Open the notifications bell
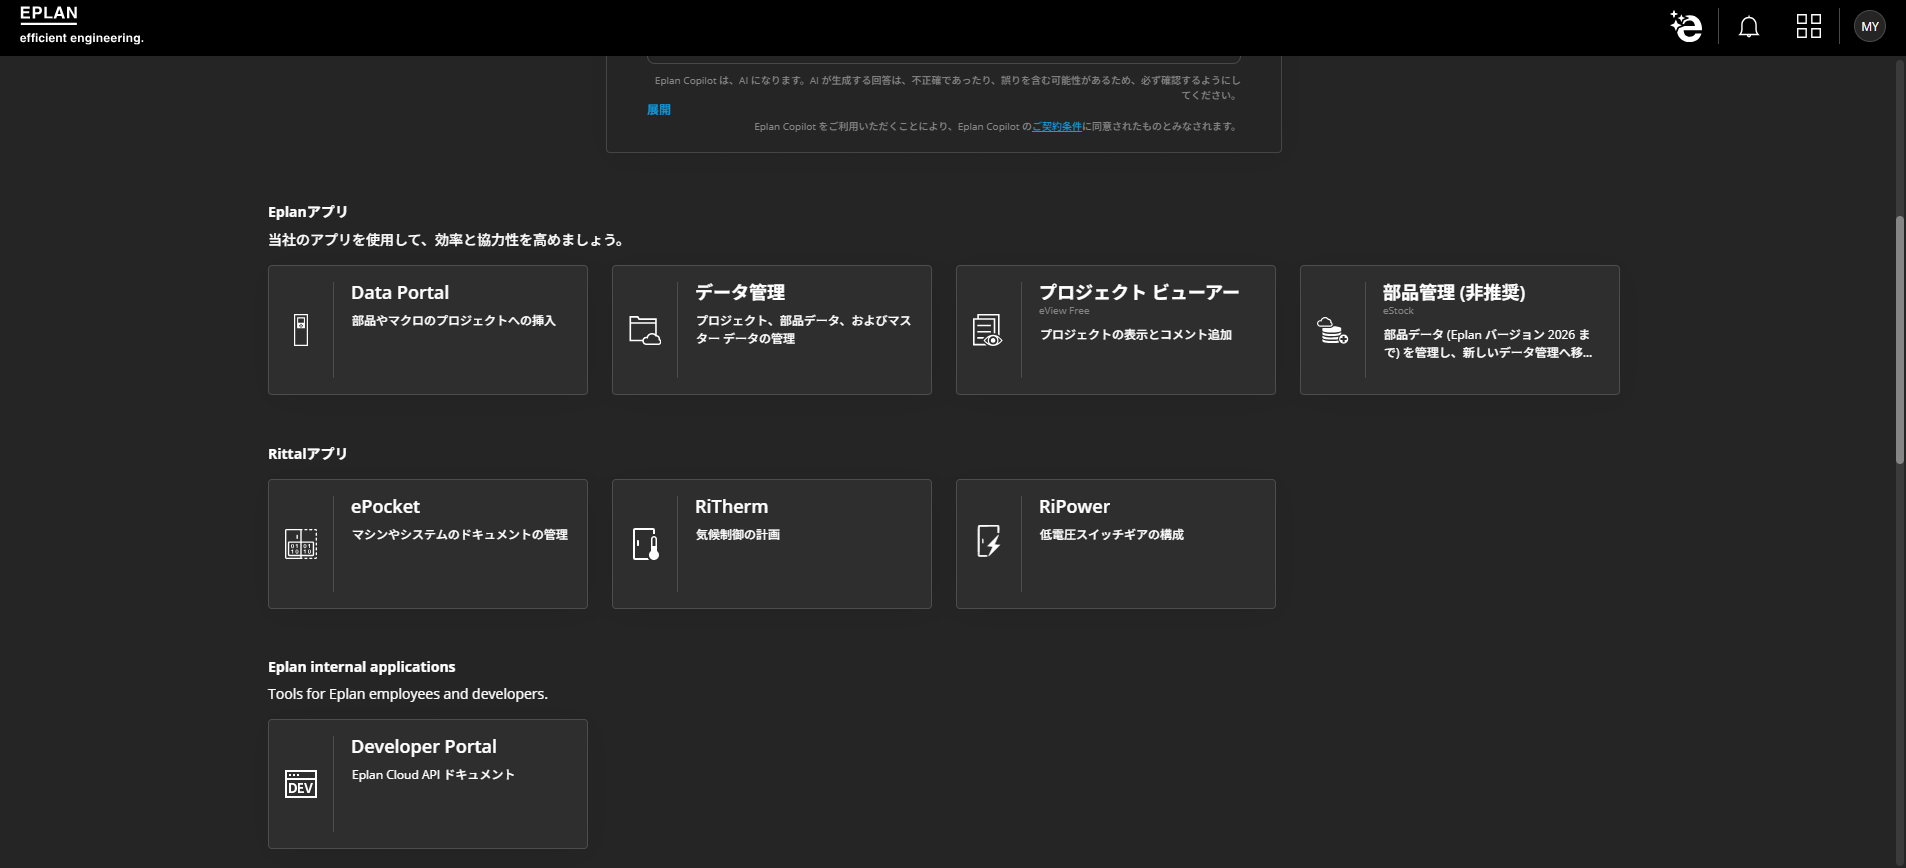This screenshot has width=1906, height=868. pyautogui.click(x=1749, y=27)
